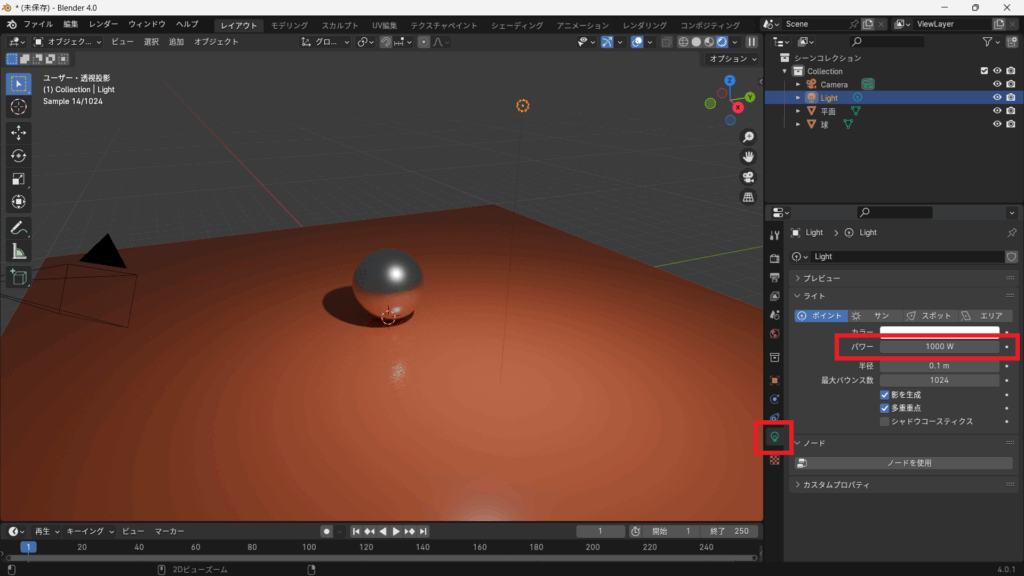The width and height of the screenshot is (1024, 576).
Task: Click the ノードを使用 button
Action: [x=908, y=463]
